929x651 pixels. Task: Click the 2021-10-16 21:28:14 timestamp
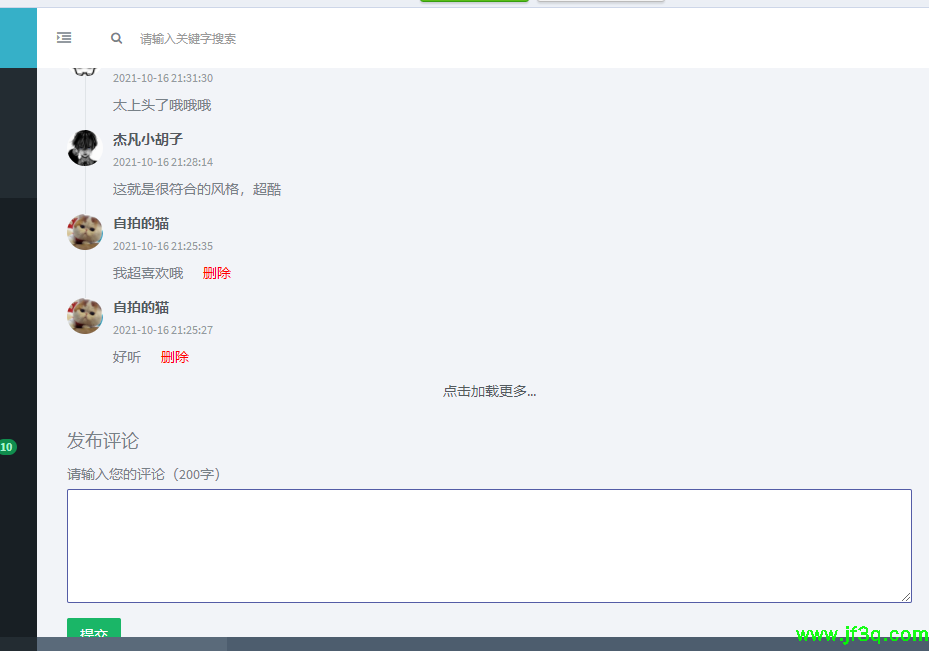click(163, 162)
